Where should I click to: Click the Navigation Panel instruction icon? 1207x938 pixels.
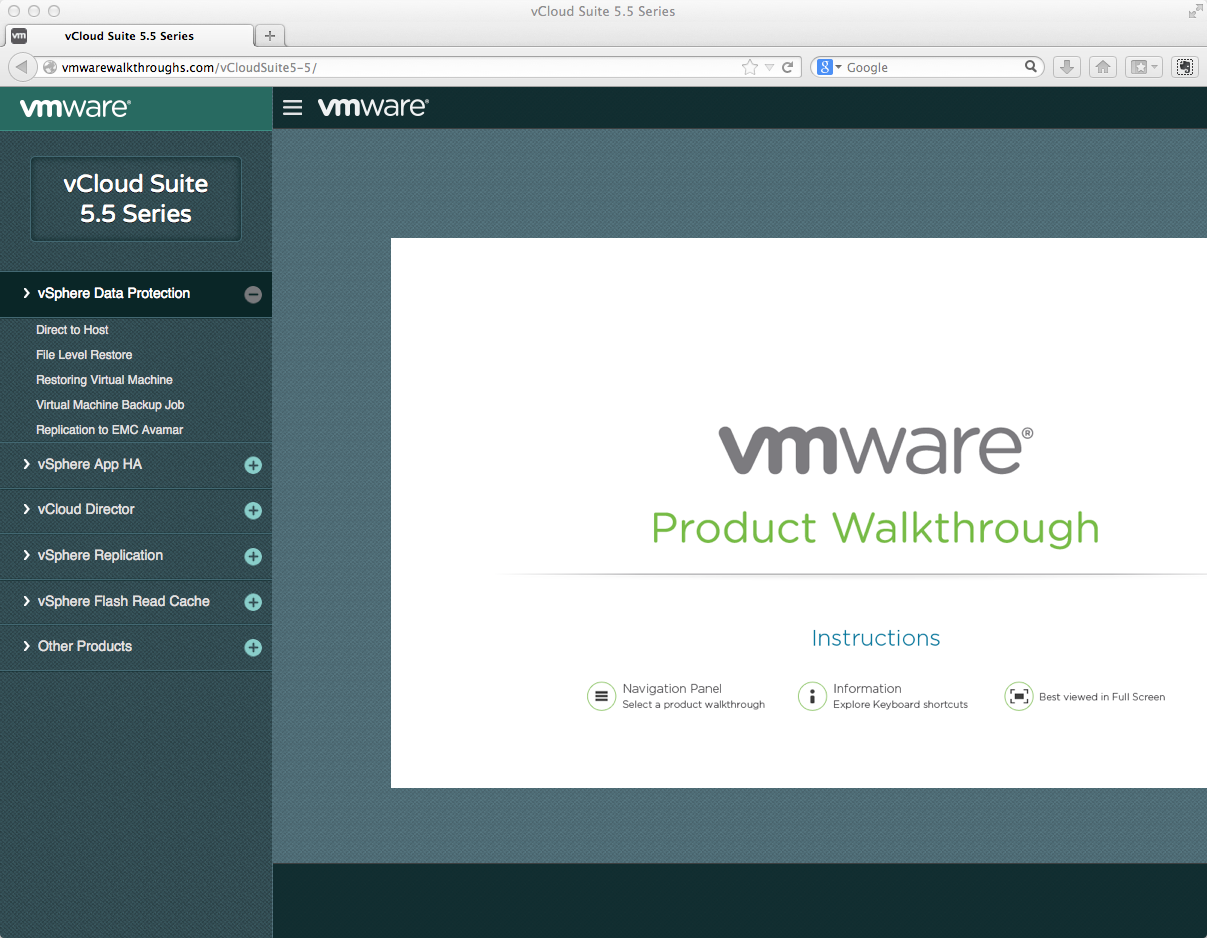click(601, 697)
